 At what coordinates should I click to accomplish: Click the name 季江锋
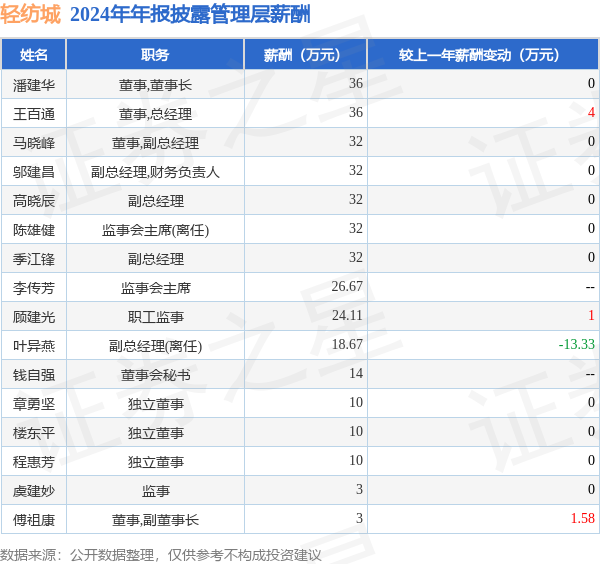click(x=34, y=259)
